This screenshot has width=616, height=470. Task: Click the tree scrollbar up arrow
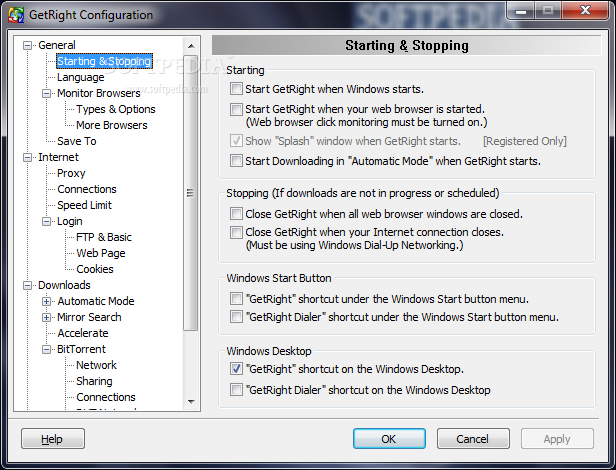coord(191,46)
